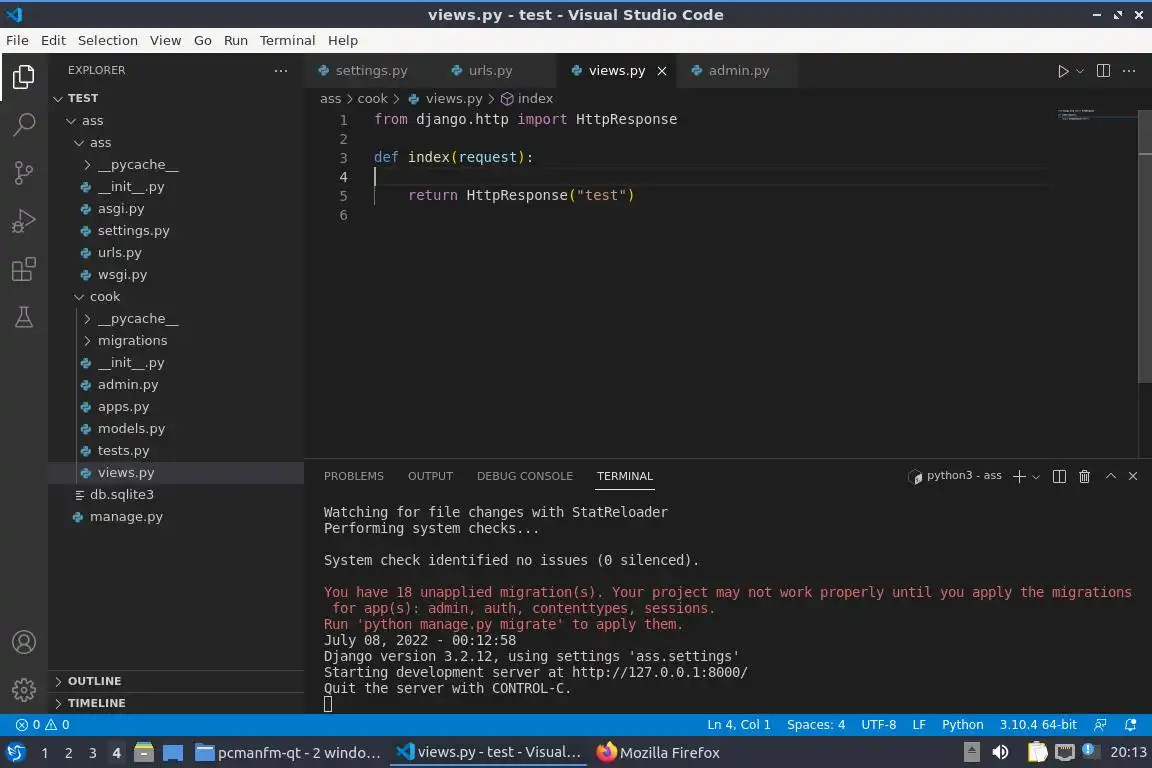
Task: Change indentation via Spaces: 4
Action: pyautogui.click(x=816, y=725)
